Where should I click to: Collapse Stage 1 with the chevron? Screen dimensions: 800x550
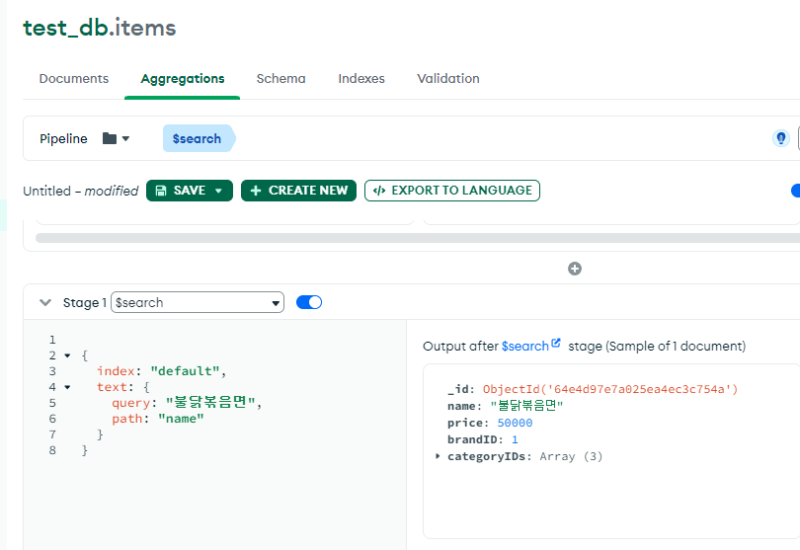pos(44,302)
